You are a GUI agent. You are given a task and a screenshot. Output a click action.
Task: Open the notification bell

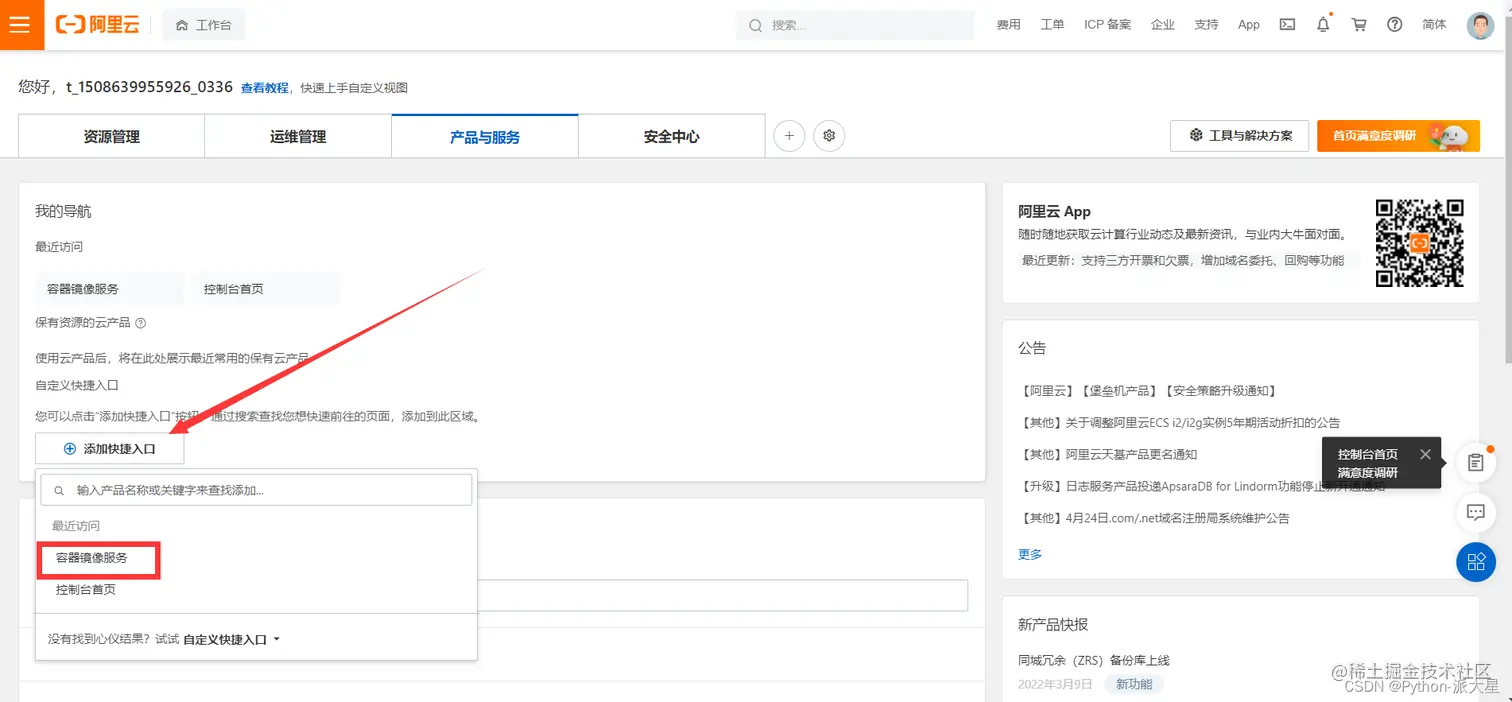pos(1323,25)
